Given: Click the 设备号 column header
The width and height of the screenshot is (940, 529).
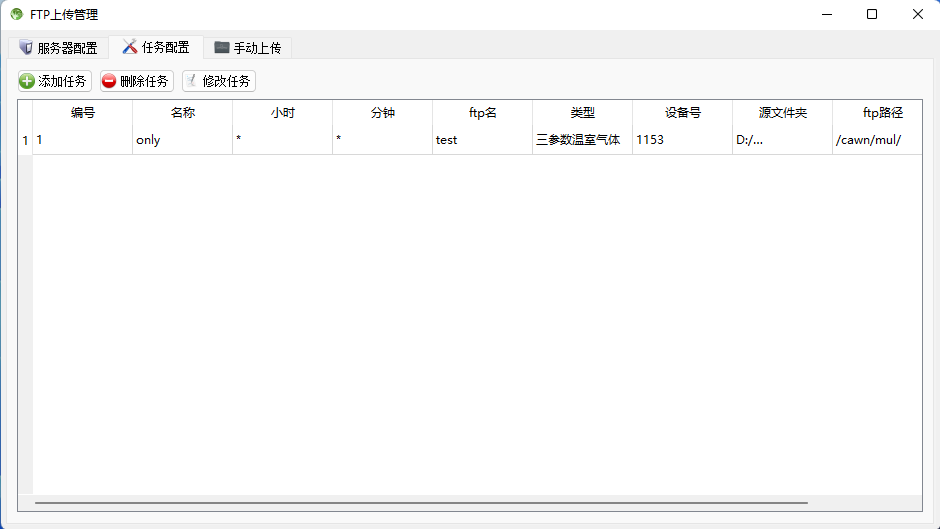Looking at the screenshot, I should coord(683,113).
